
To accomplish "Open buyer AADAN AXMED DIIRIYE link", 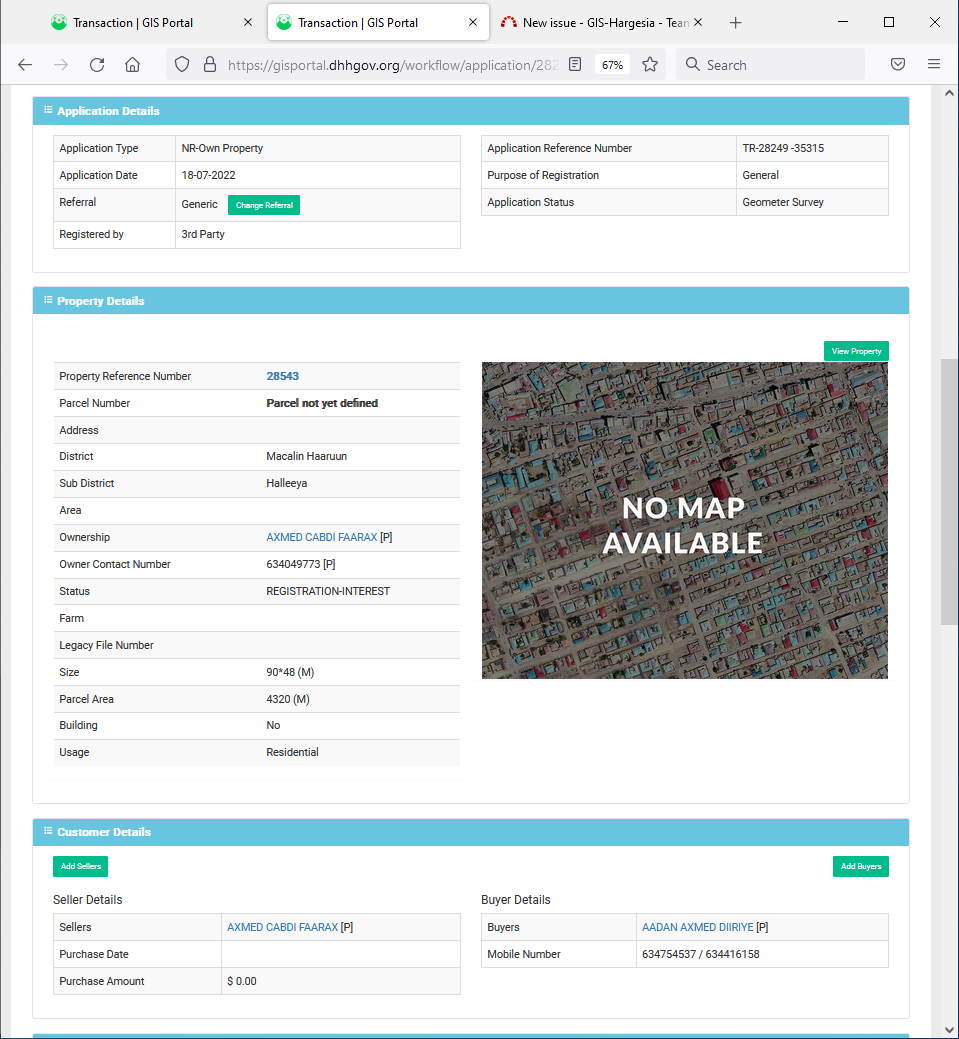I will pyautogui.click(x=697, y=927).
